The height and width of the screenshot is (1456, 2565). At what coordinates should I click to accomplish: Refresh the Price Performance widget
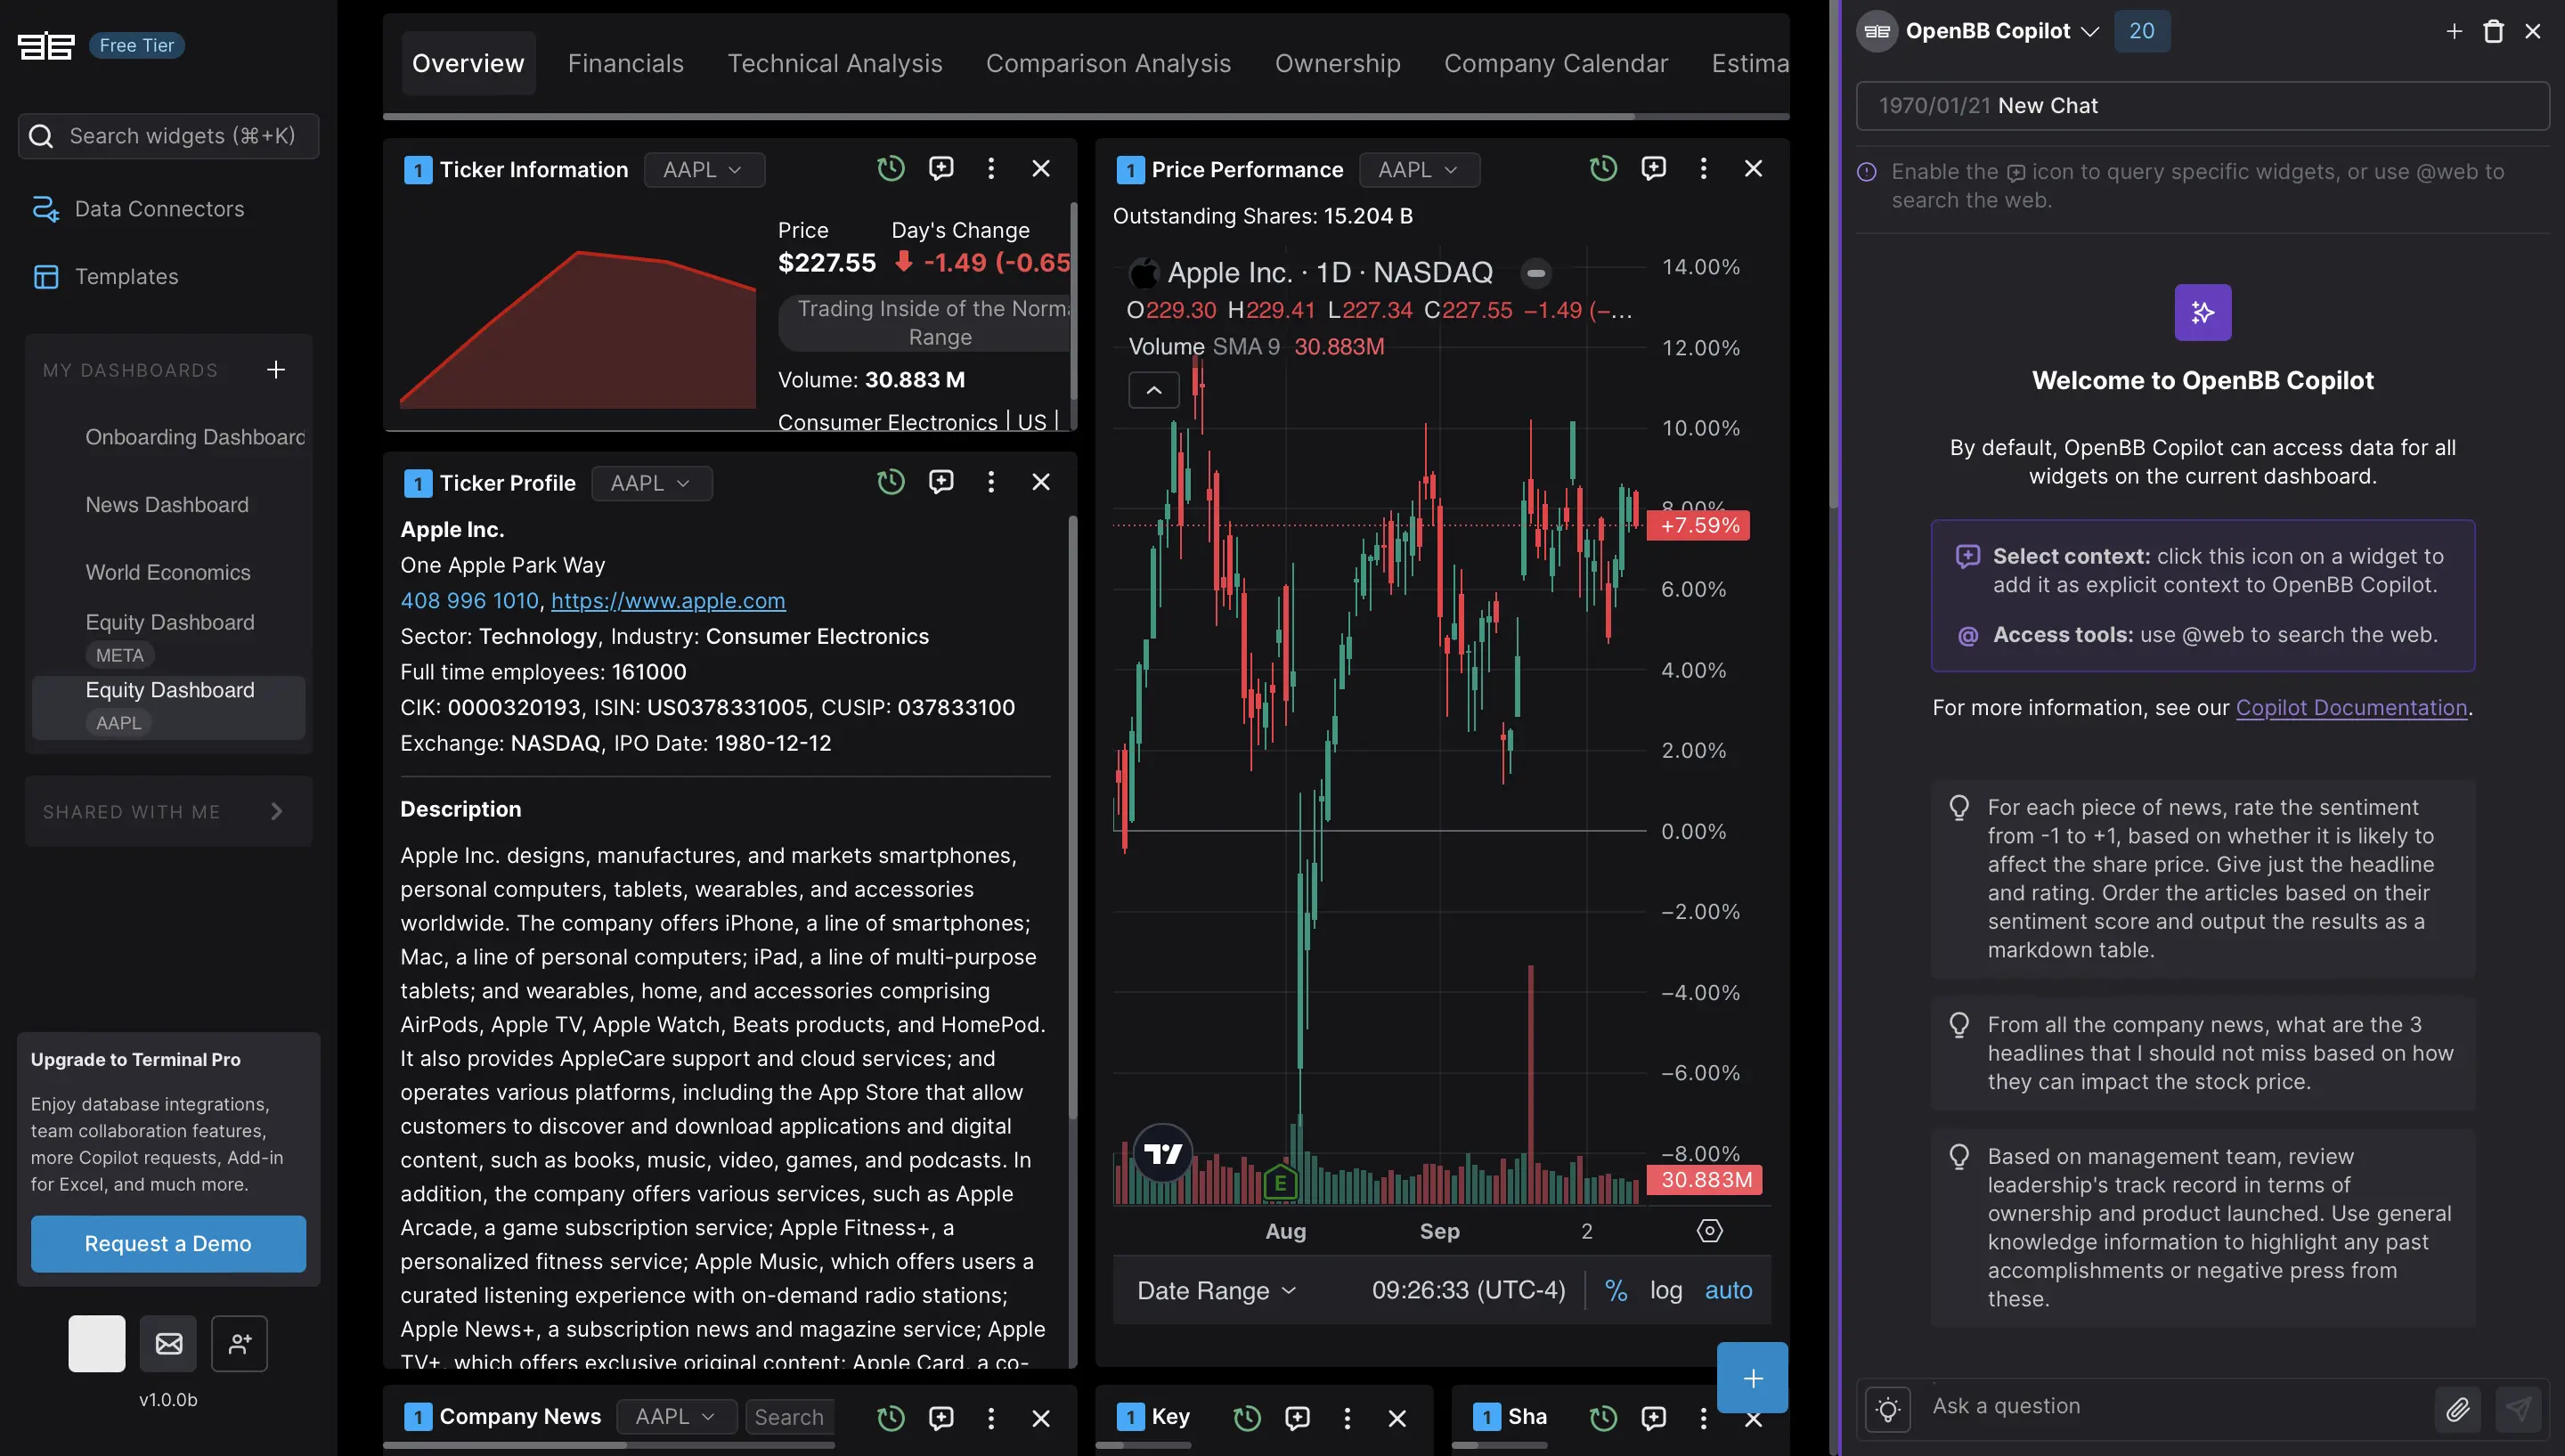[x=1603, y=169]
